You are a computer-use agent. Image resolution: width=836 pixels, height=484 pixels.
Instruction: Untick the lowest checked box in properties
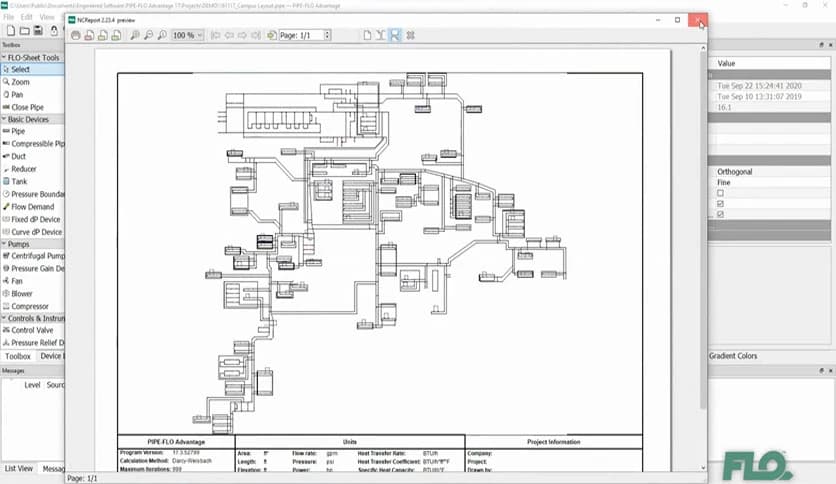coord(720,214)
